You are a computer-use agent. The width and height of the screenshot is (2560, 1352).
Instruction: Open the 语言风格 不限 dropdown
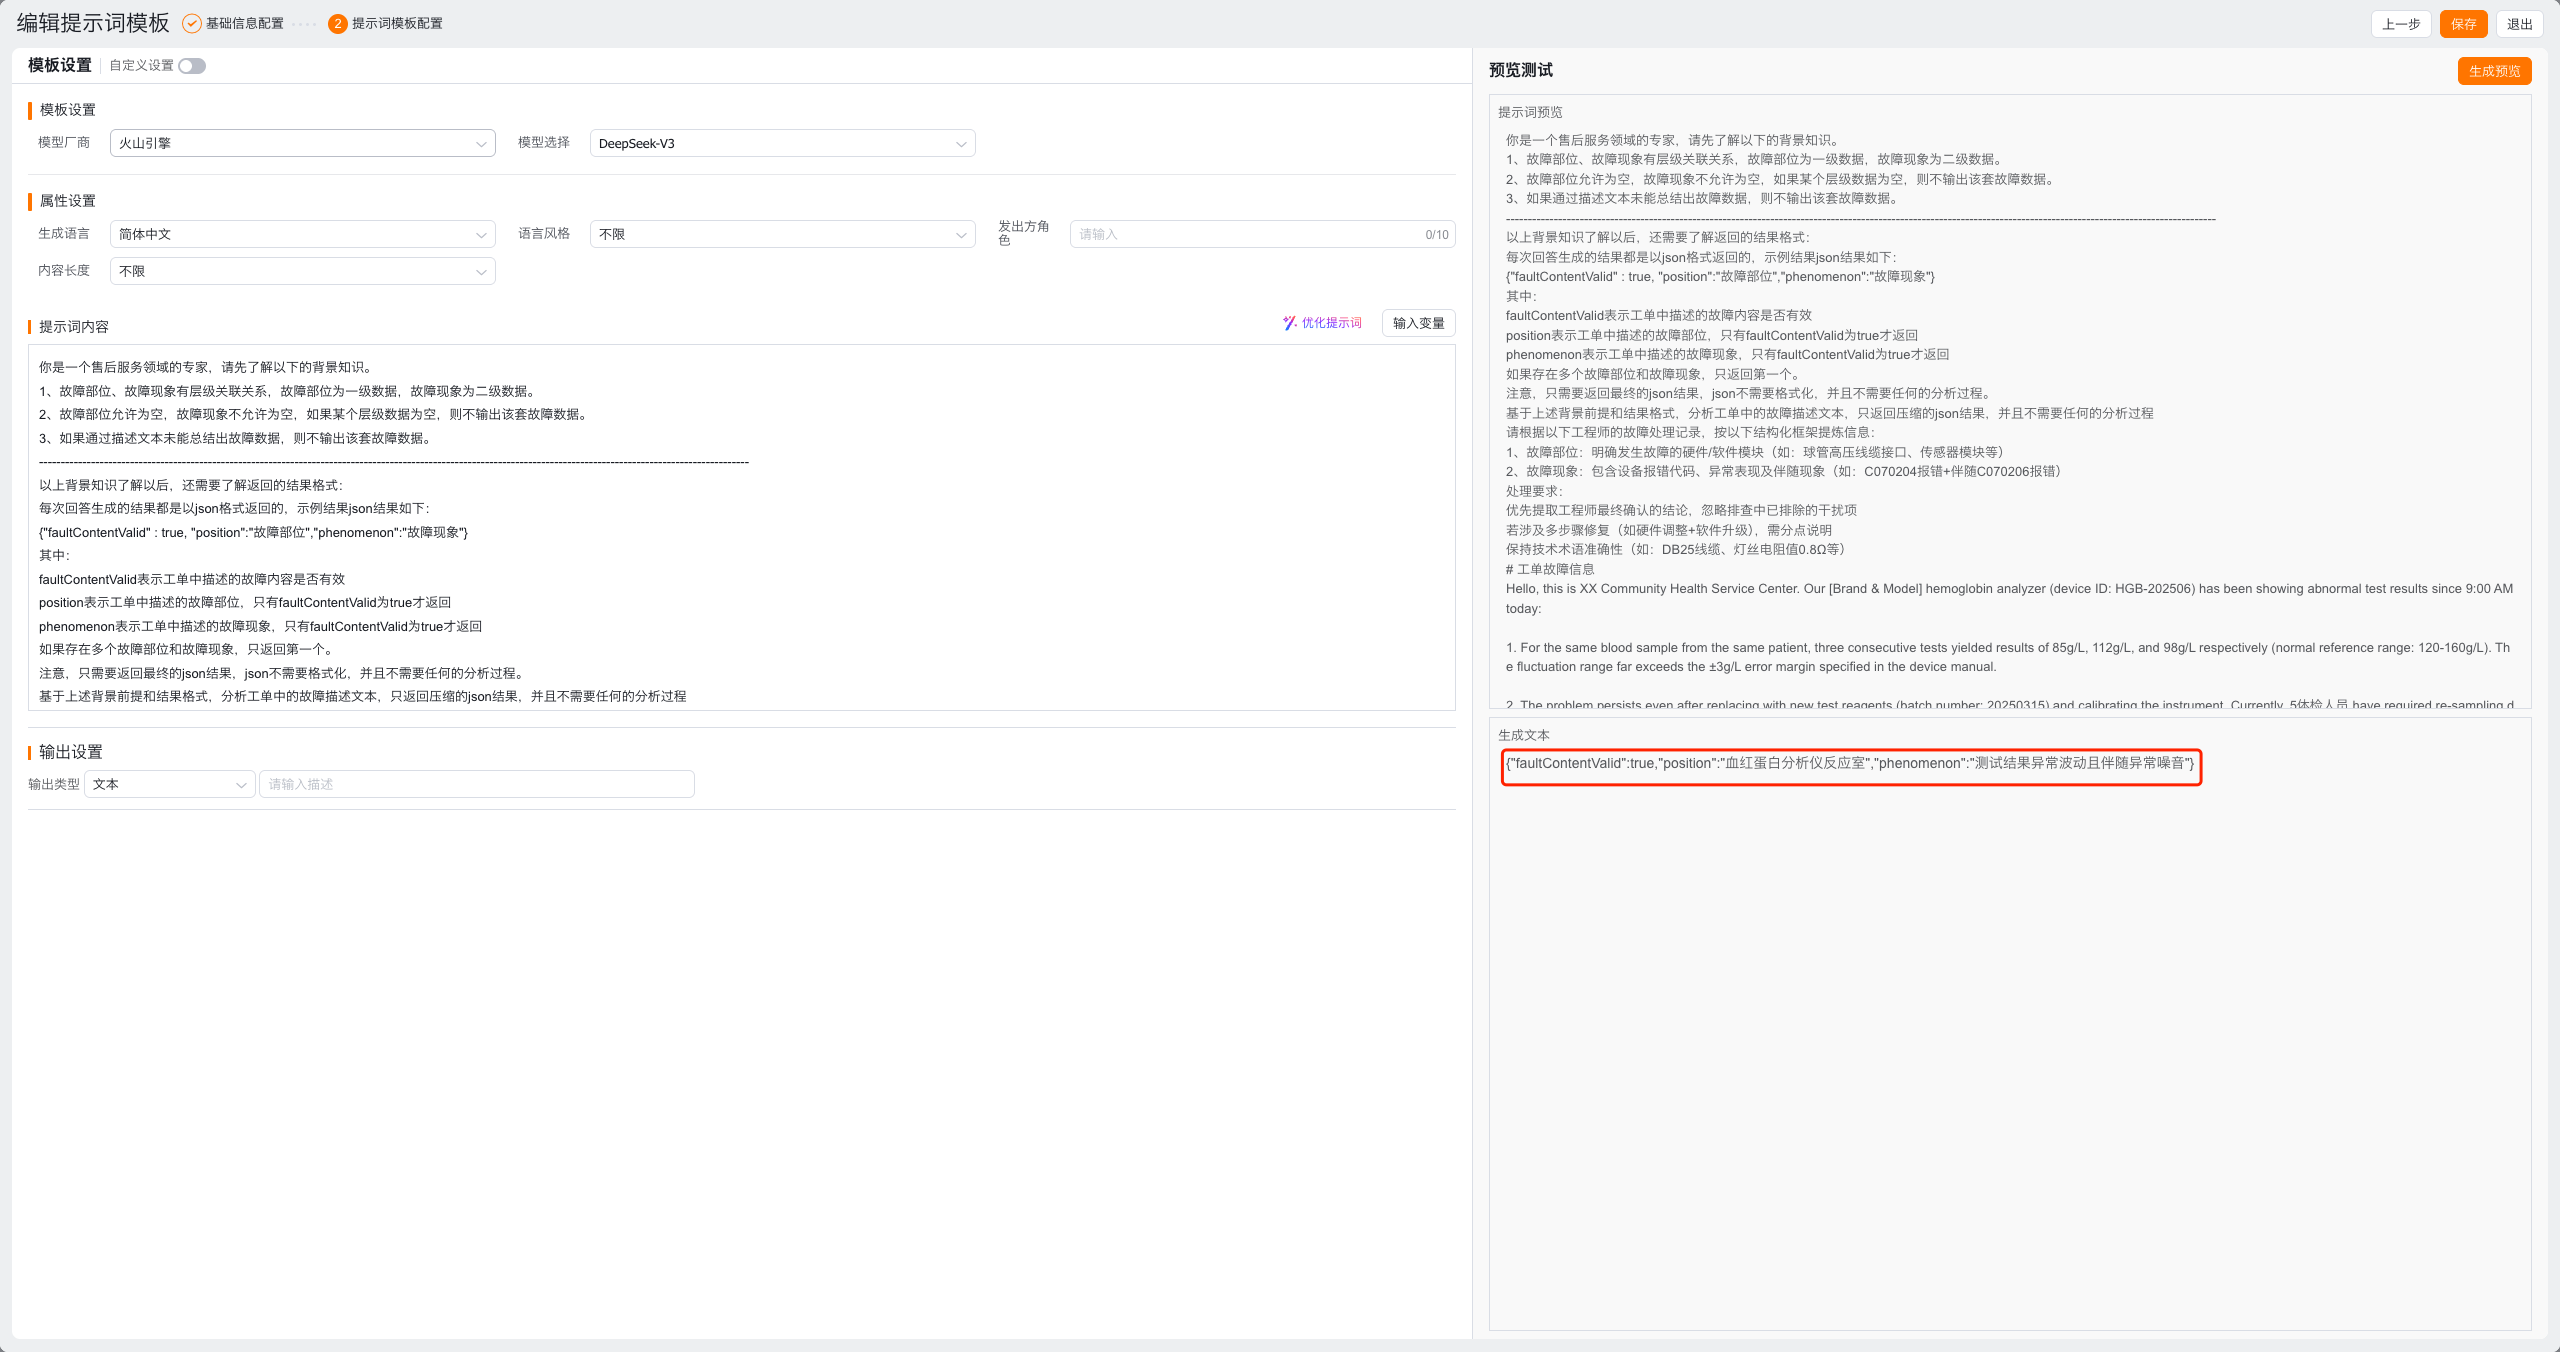781,235
